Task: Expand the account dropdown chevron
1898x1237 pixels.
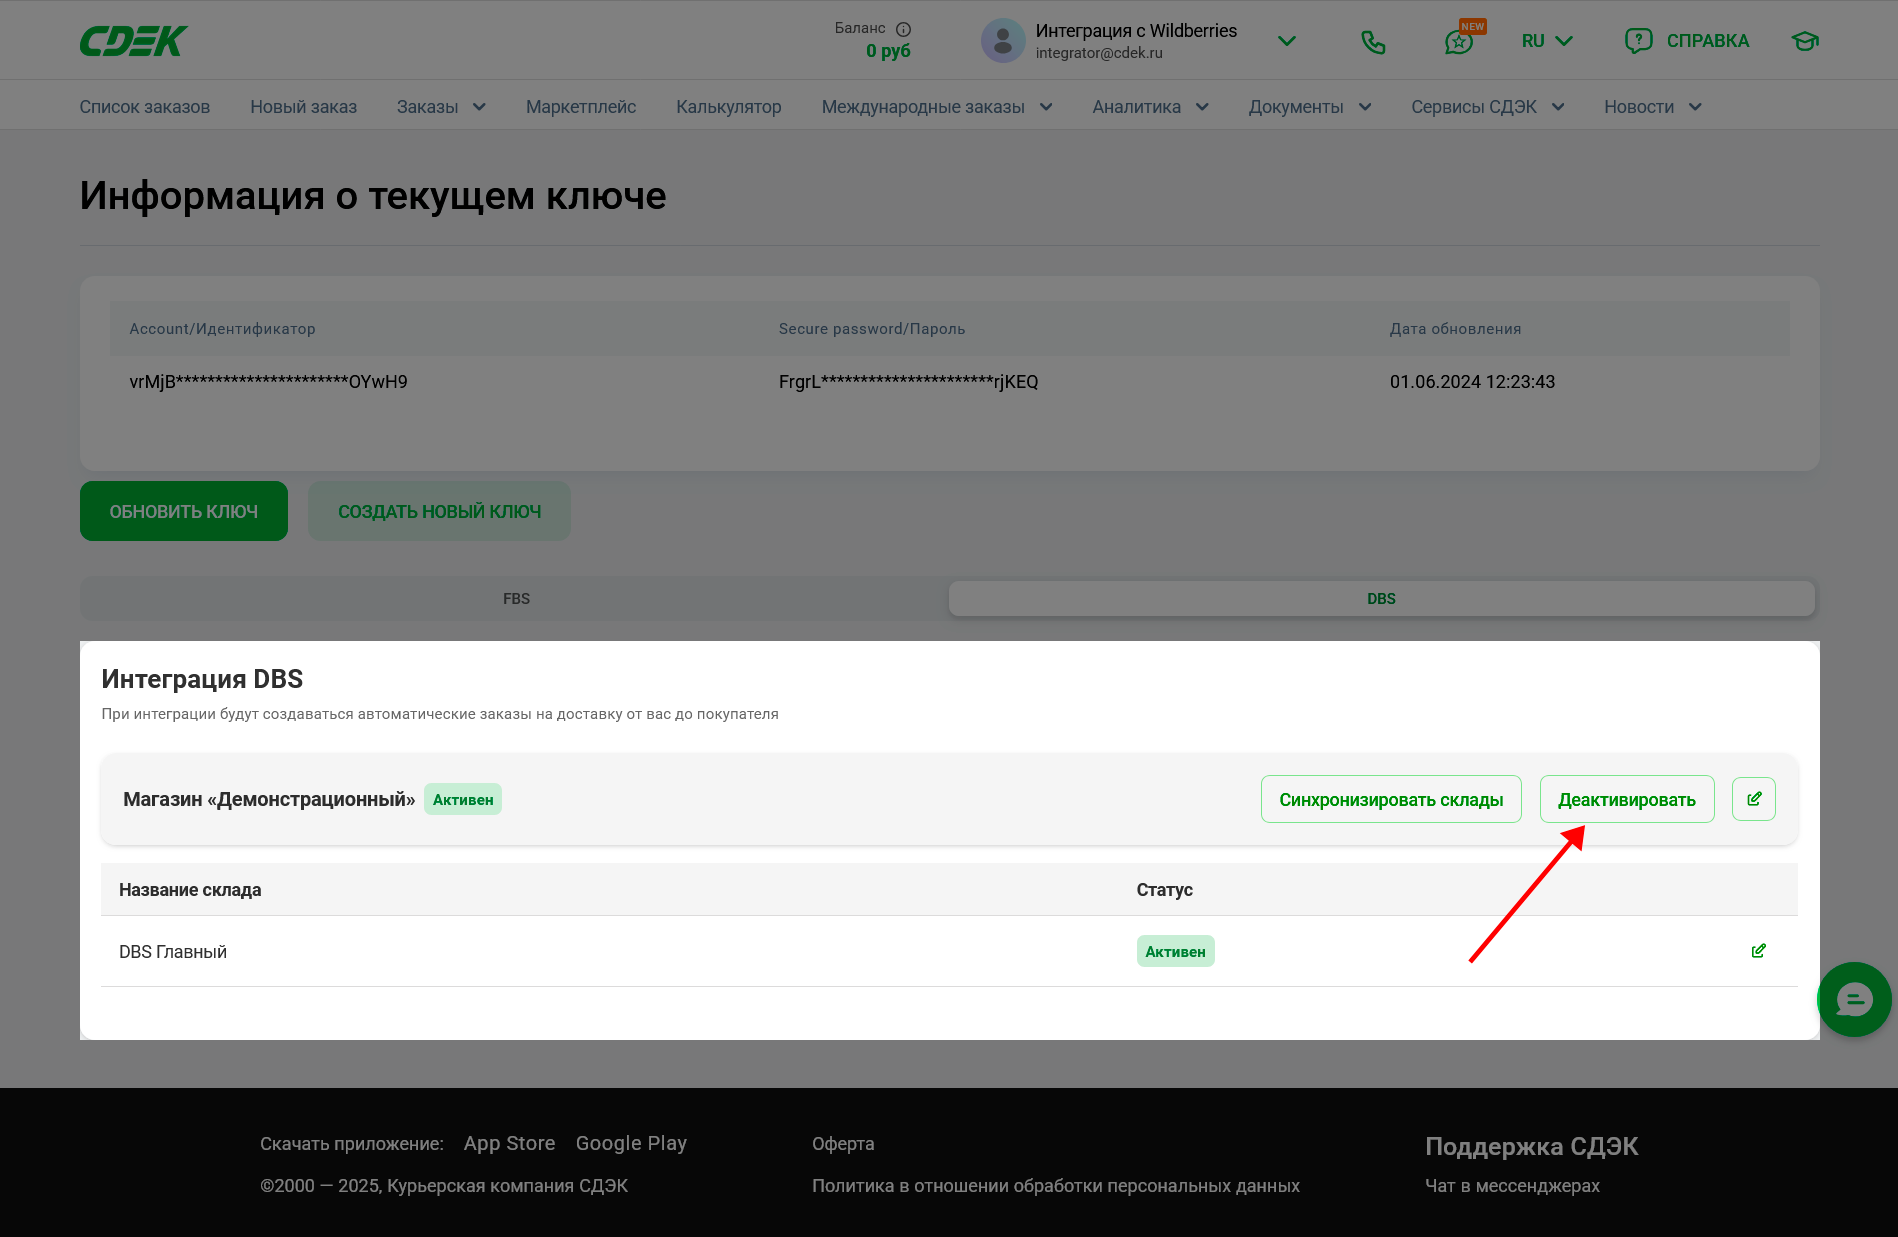Action: point(1287,41)
